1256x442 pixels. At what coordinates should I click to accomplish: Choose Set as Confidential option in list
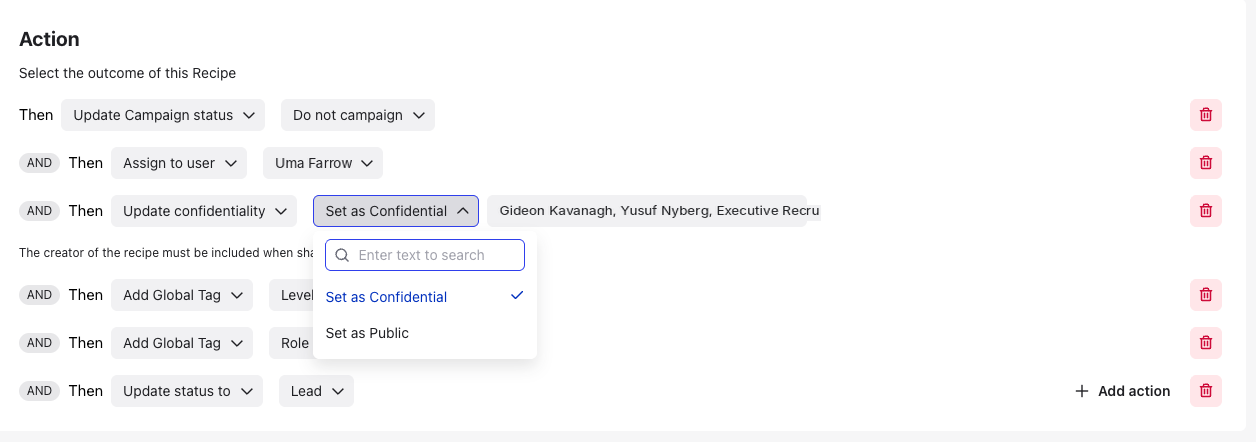click(425, 297)
